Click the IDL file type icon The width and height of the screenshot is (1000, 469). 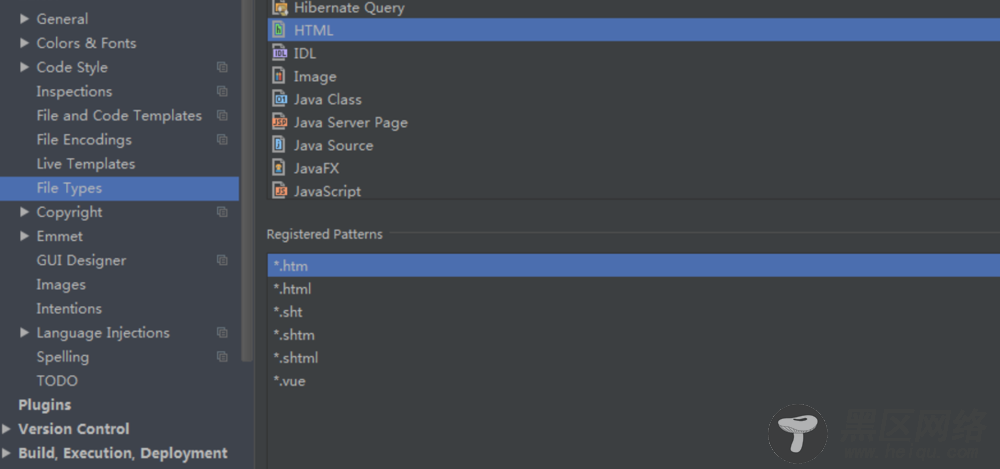pyautogui.click(x=280, y=54)
